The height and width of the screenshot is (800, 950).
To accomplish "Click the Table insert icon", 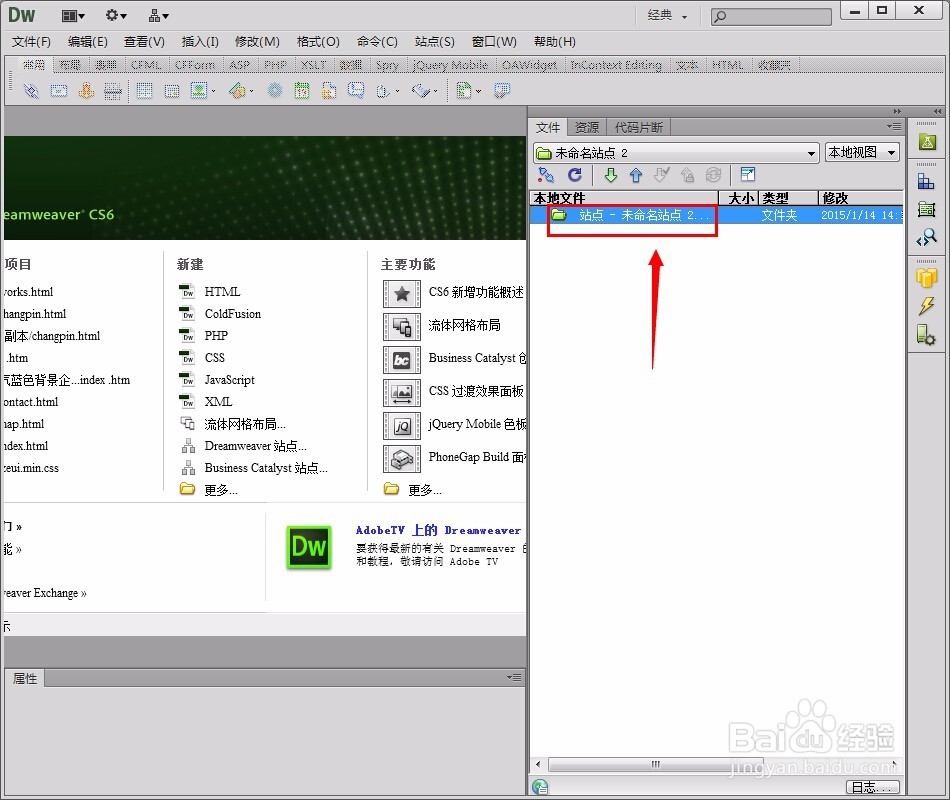I will (144, 91).
